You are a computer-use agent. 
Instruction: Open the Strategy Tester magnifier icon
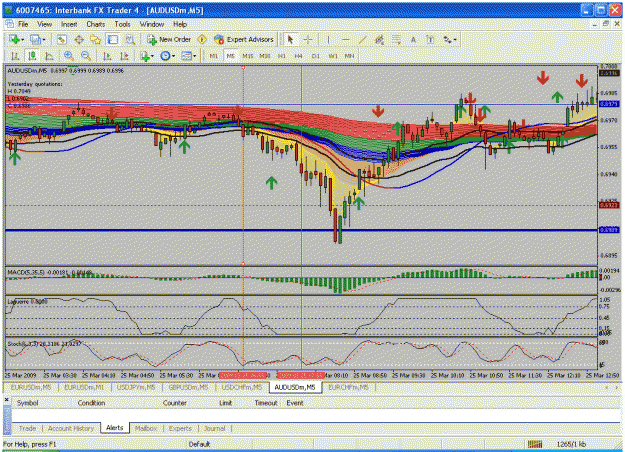tap(130, 39)
